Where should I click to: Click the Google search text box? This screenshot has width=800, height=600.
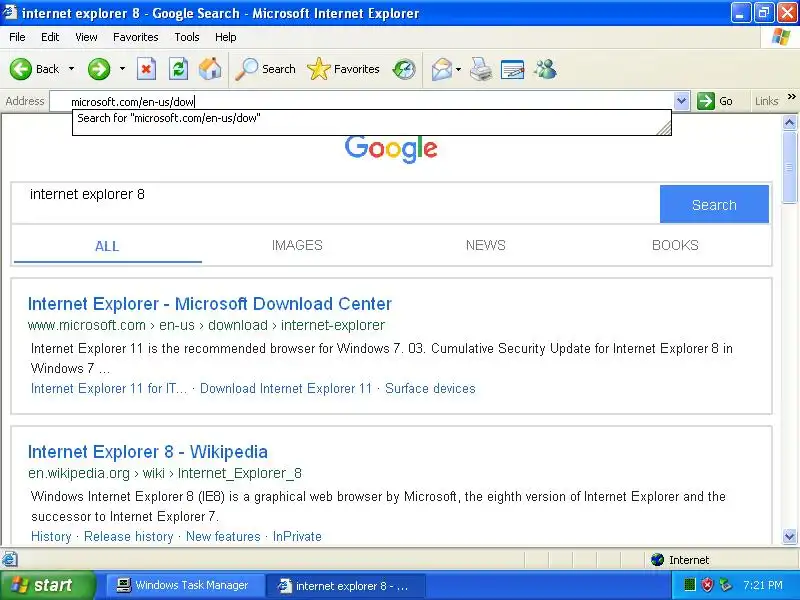click(x=336, y=203)
